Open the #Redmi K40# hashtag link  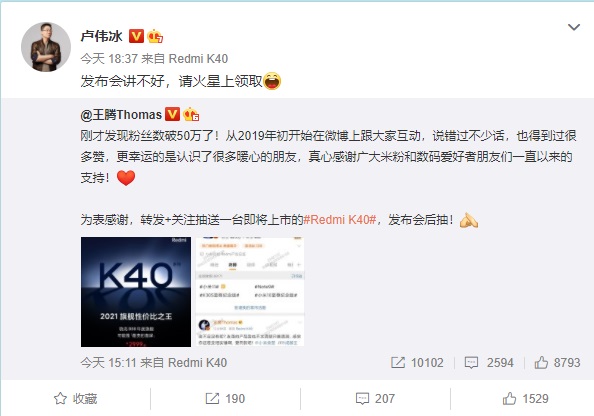click(x=340, y=220)
